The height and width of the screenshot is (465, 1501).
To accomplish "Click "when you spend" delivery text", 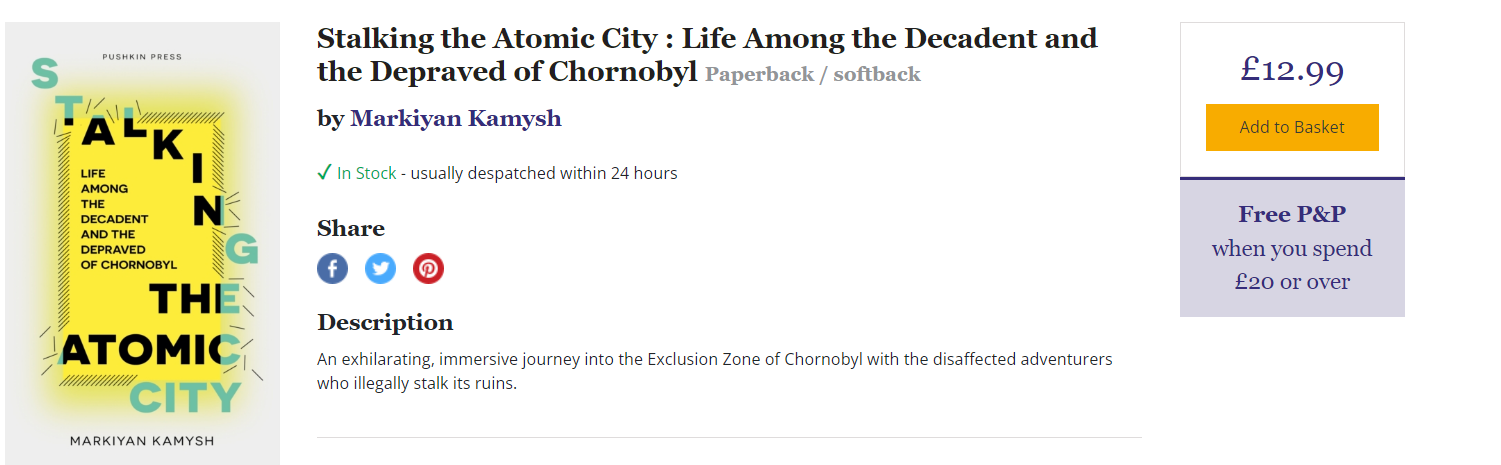I will pyautogui.click(x=1292, y=248).
